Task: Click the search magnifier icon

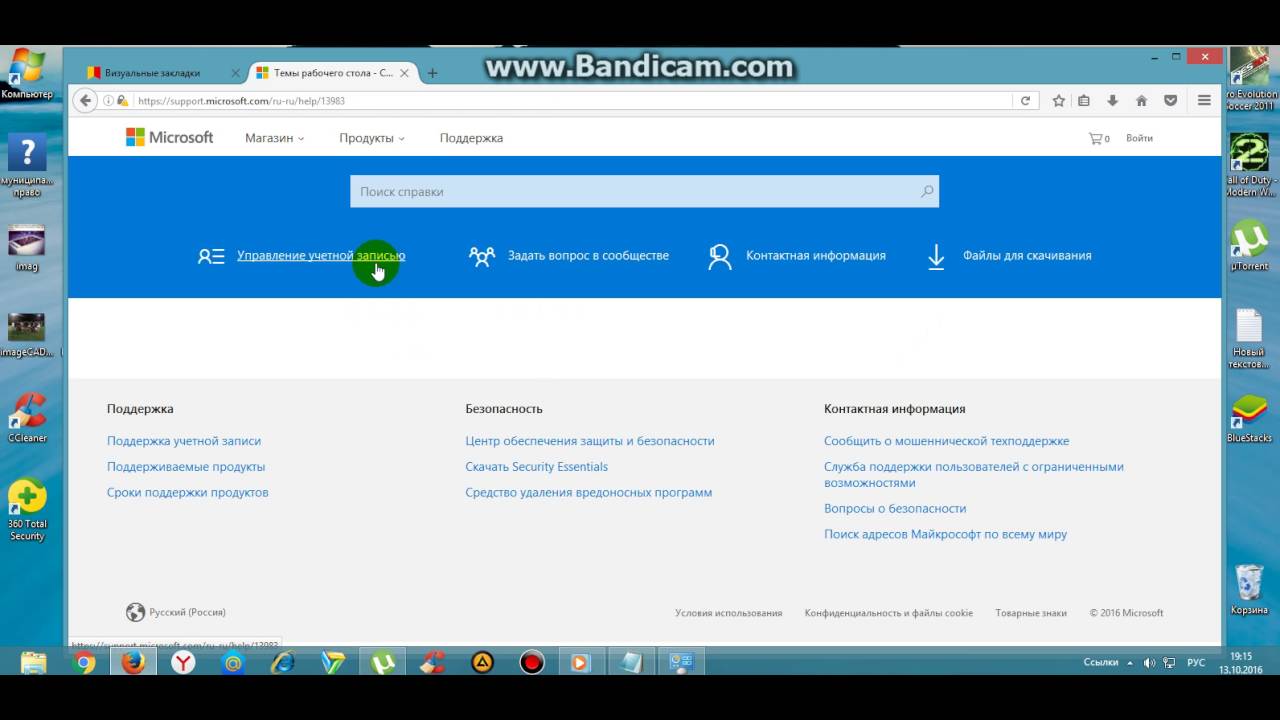Action: 927,191
